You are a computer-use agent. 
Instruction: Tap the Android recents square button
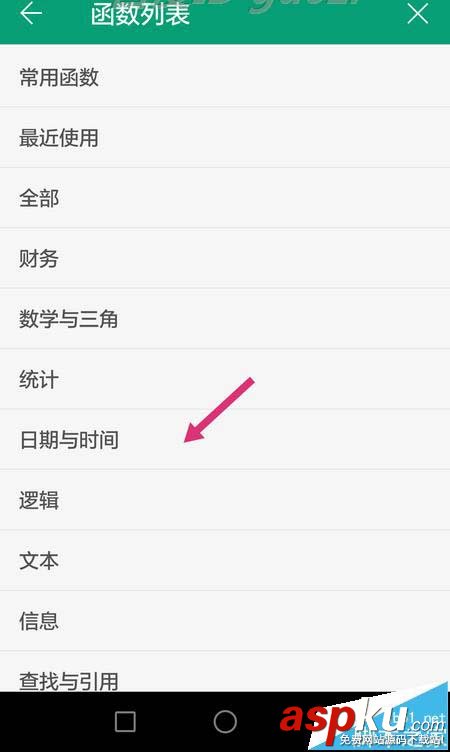pyautogui.click(x=125, y=721)
